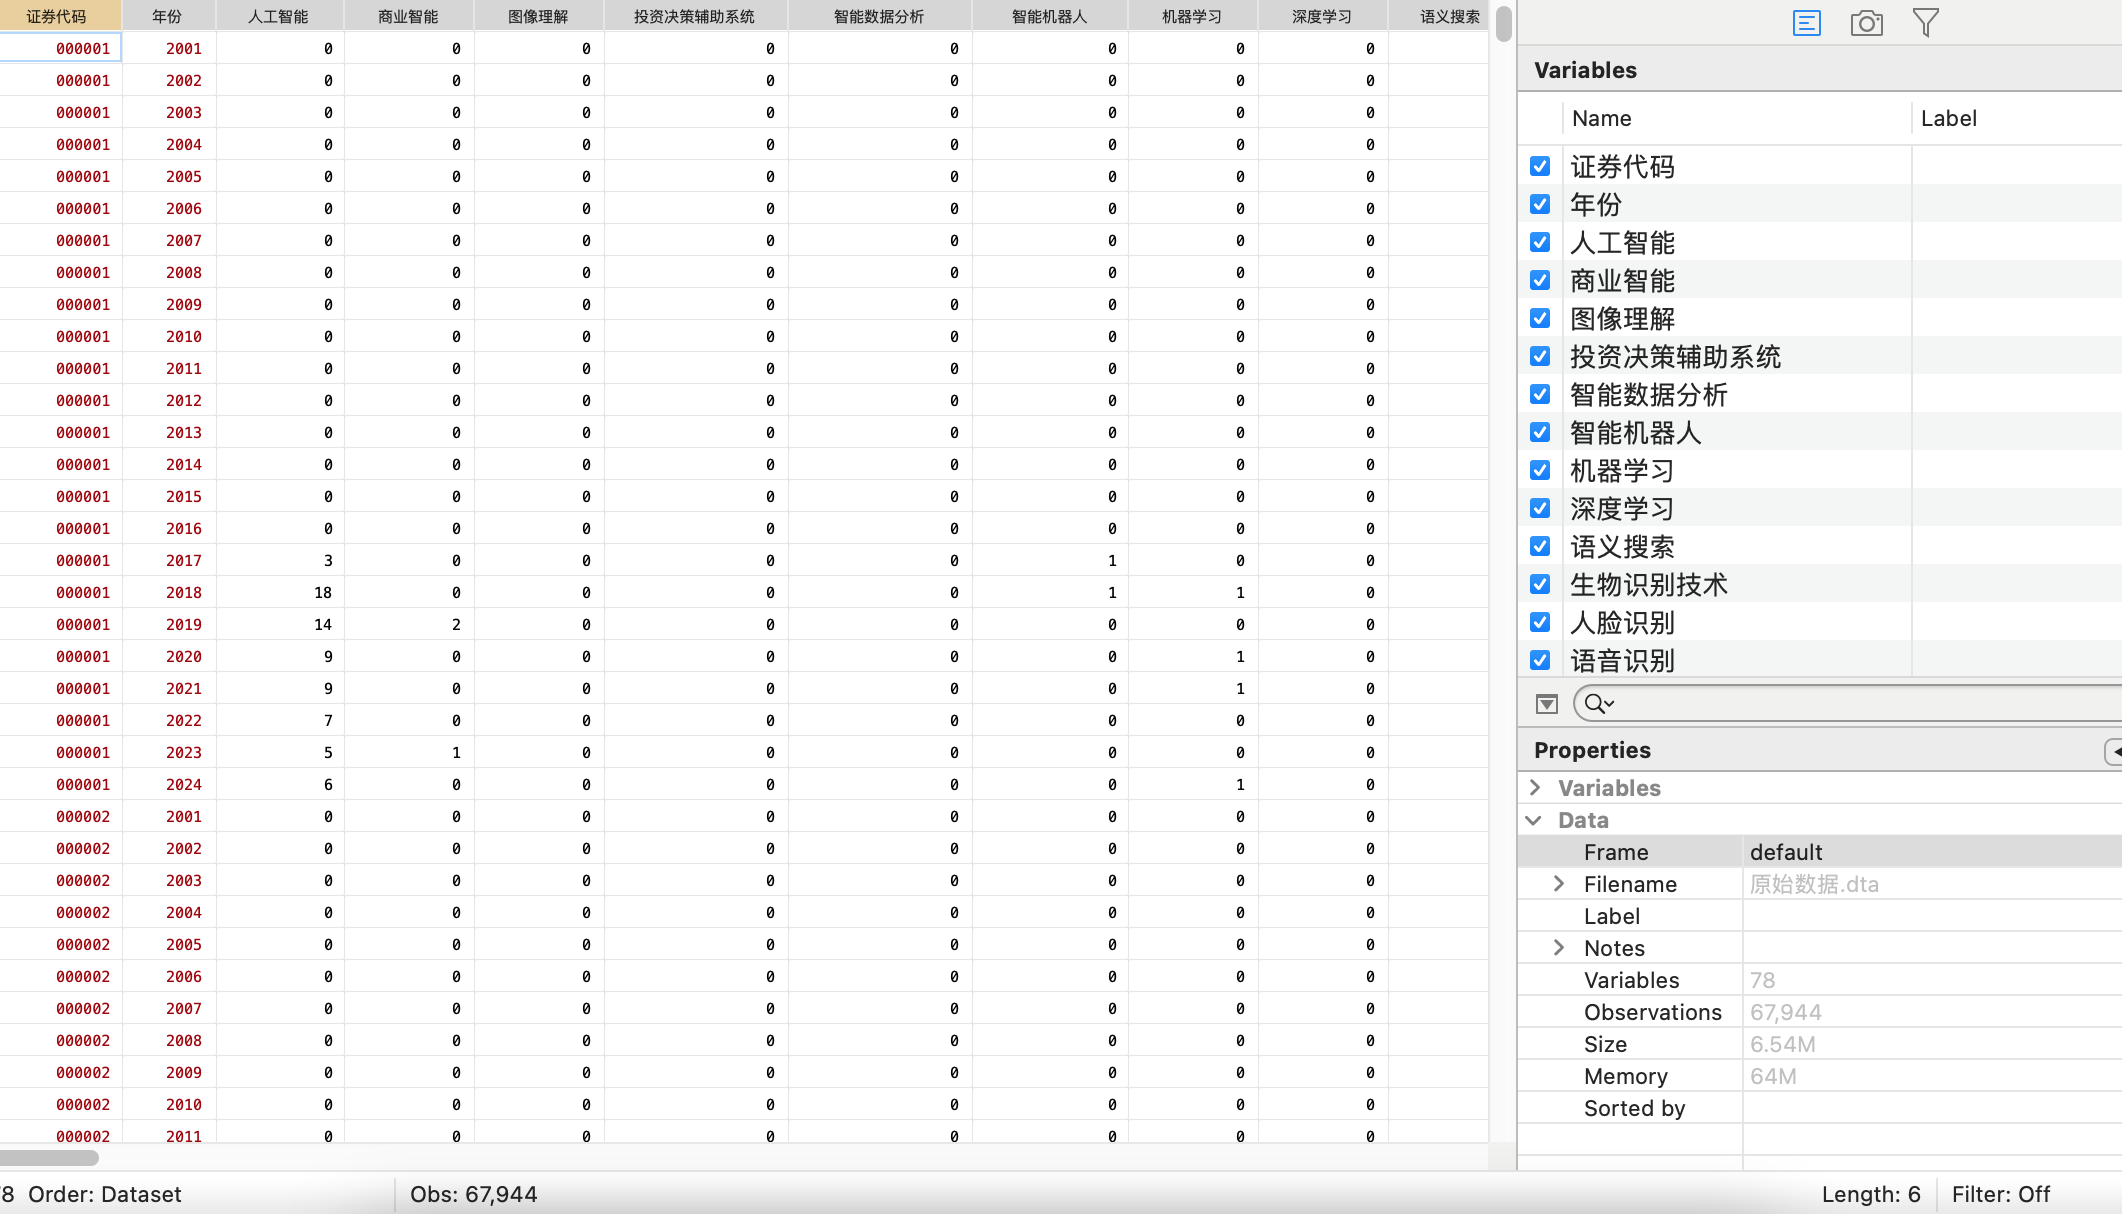Click the horizontal scrollbar thumb below the data grid

pos(49,1158)
